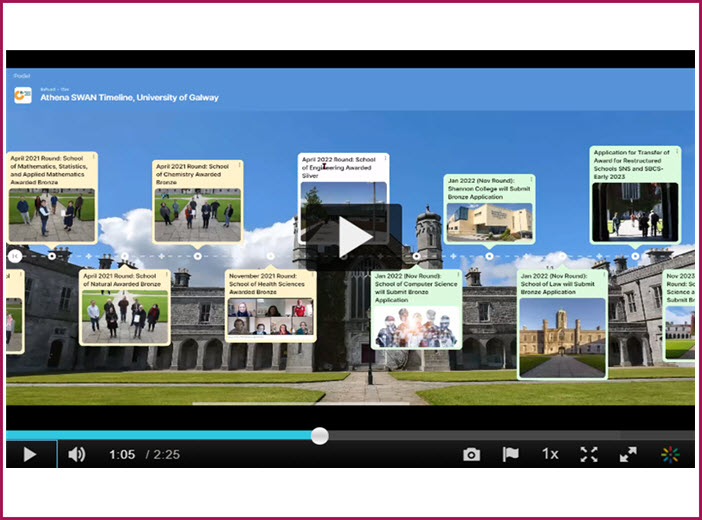Image resolution: width=702 pixels, height=520 pixels.
Task: Open School of Computer Science card
Action: (416, 309)
